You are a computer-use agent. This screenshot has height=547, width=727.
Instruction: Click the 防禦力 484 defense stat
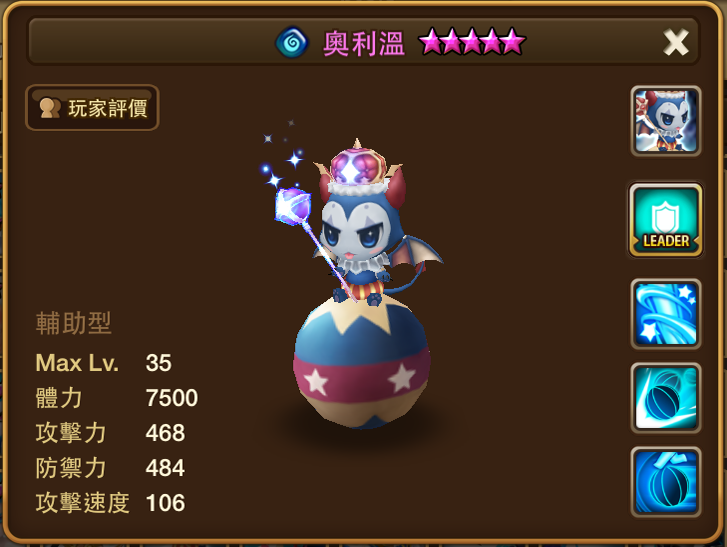(x=110, y=468)
